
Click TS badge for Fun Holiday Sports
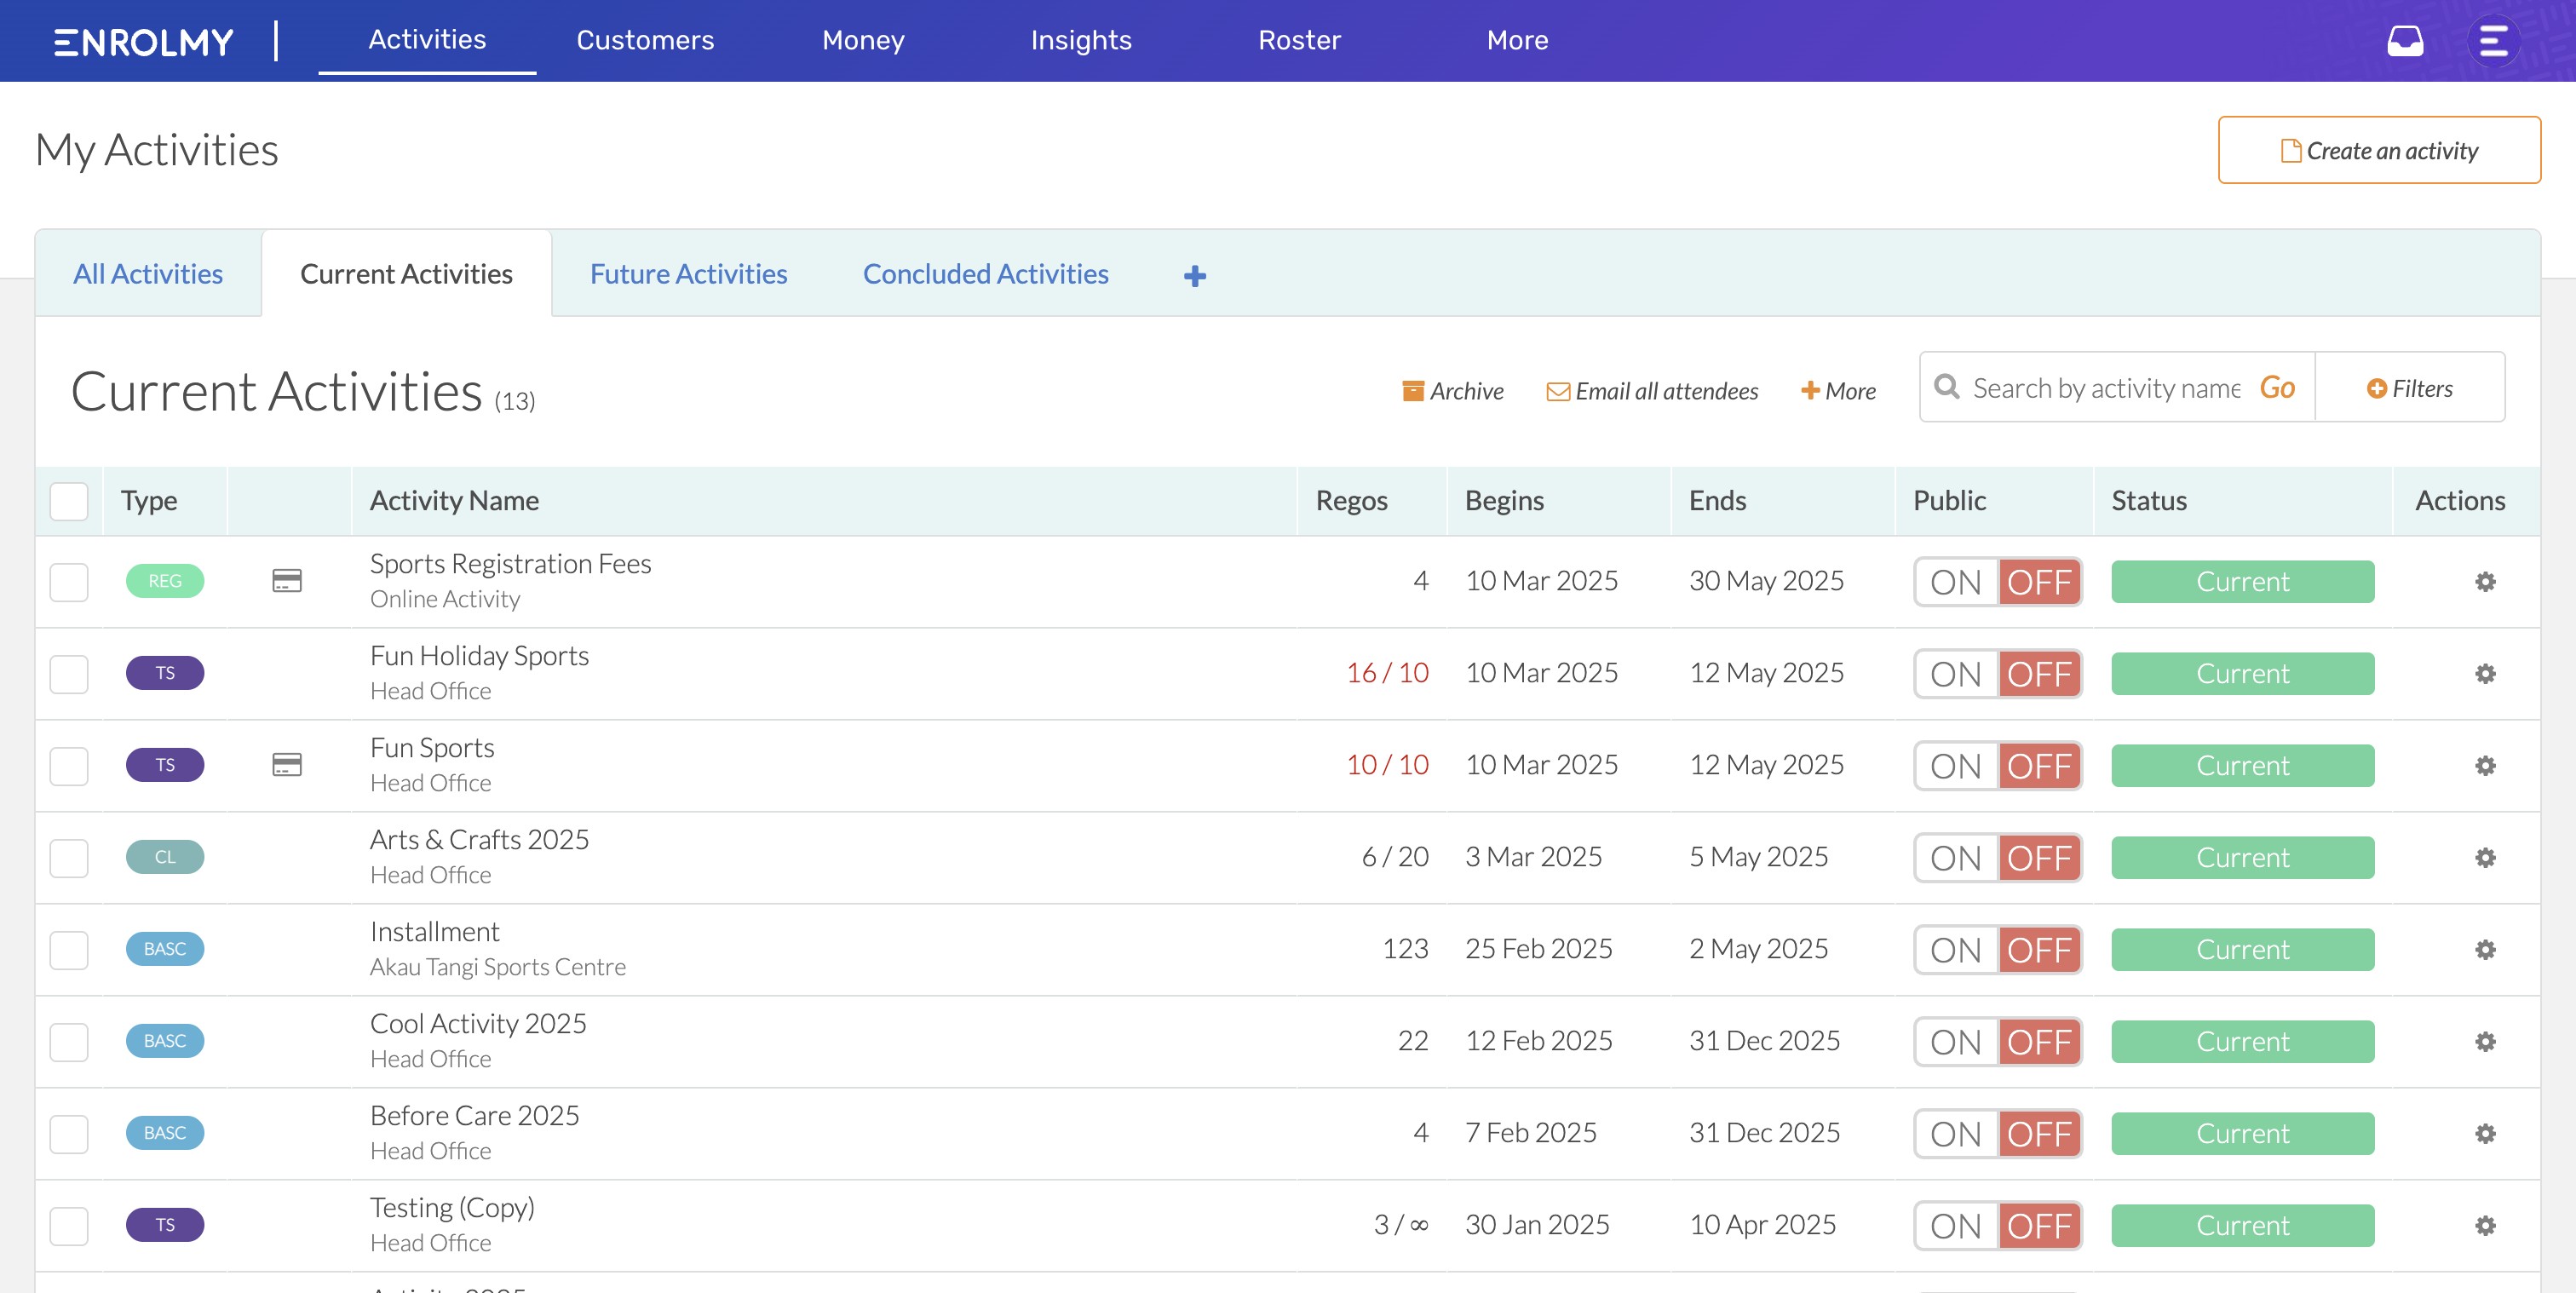coord(165,673)
